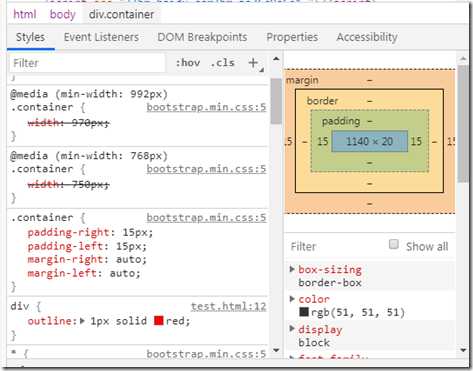The image size is (473, 371).
Task: Expand the box-sizing computed property
Action: click(x=292, y=269)
